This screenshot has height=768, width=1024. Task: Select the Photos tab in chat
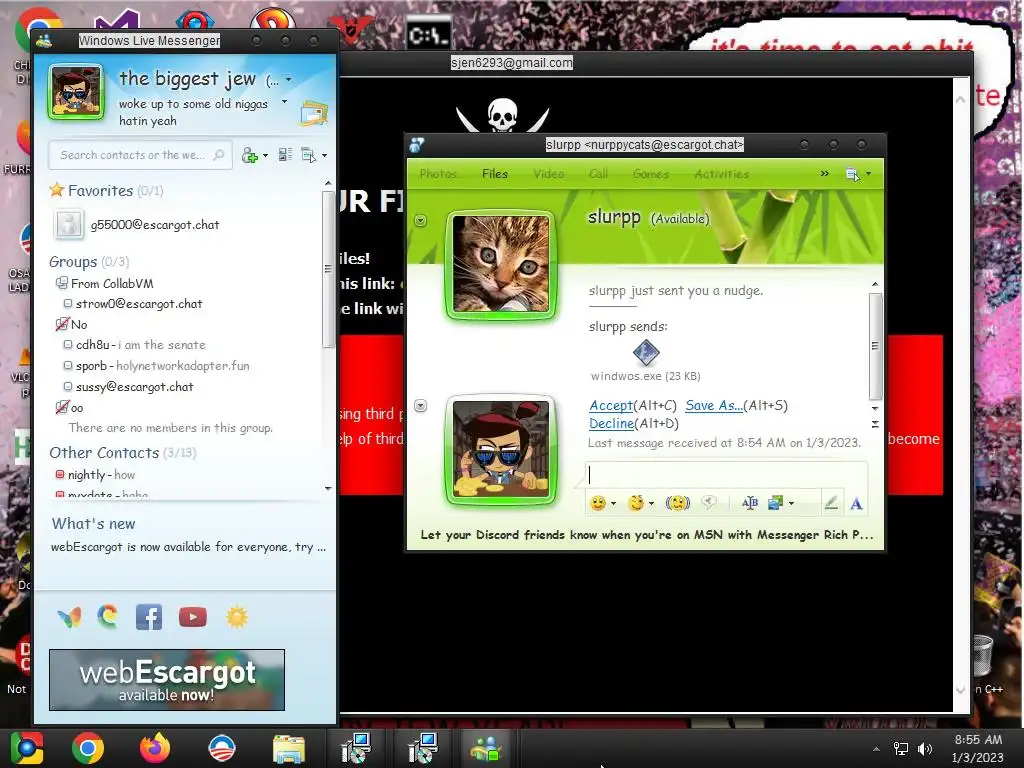(438, 174)
